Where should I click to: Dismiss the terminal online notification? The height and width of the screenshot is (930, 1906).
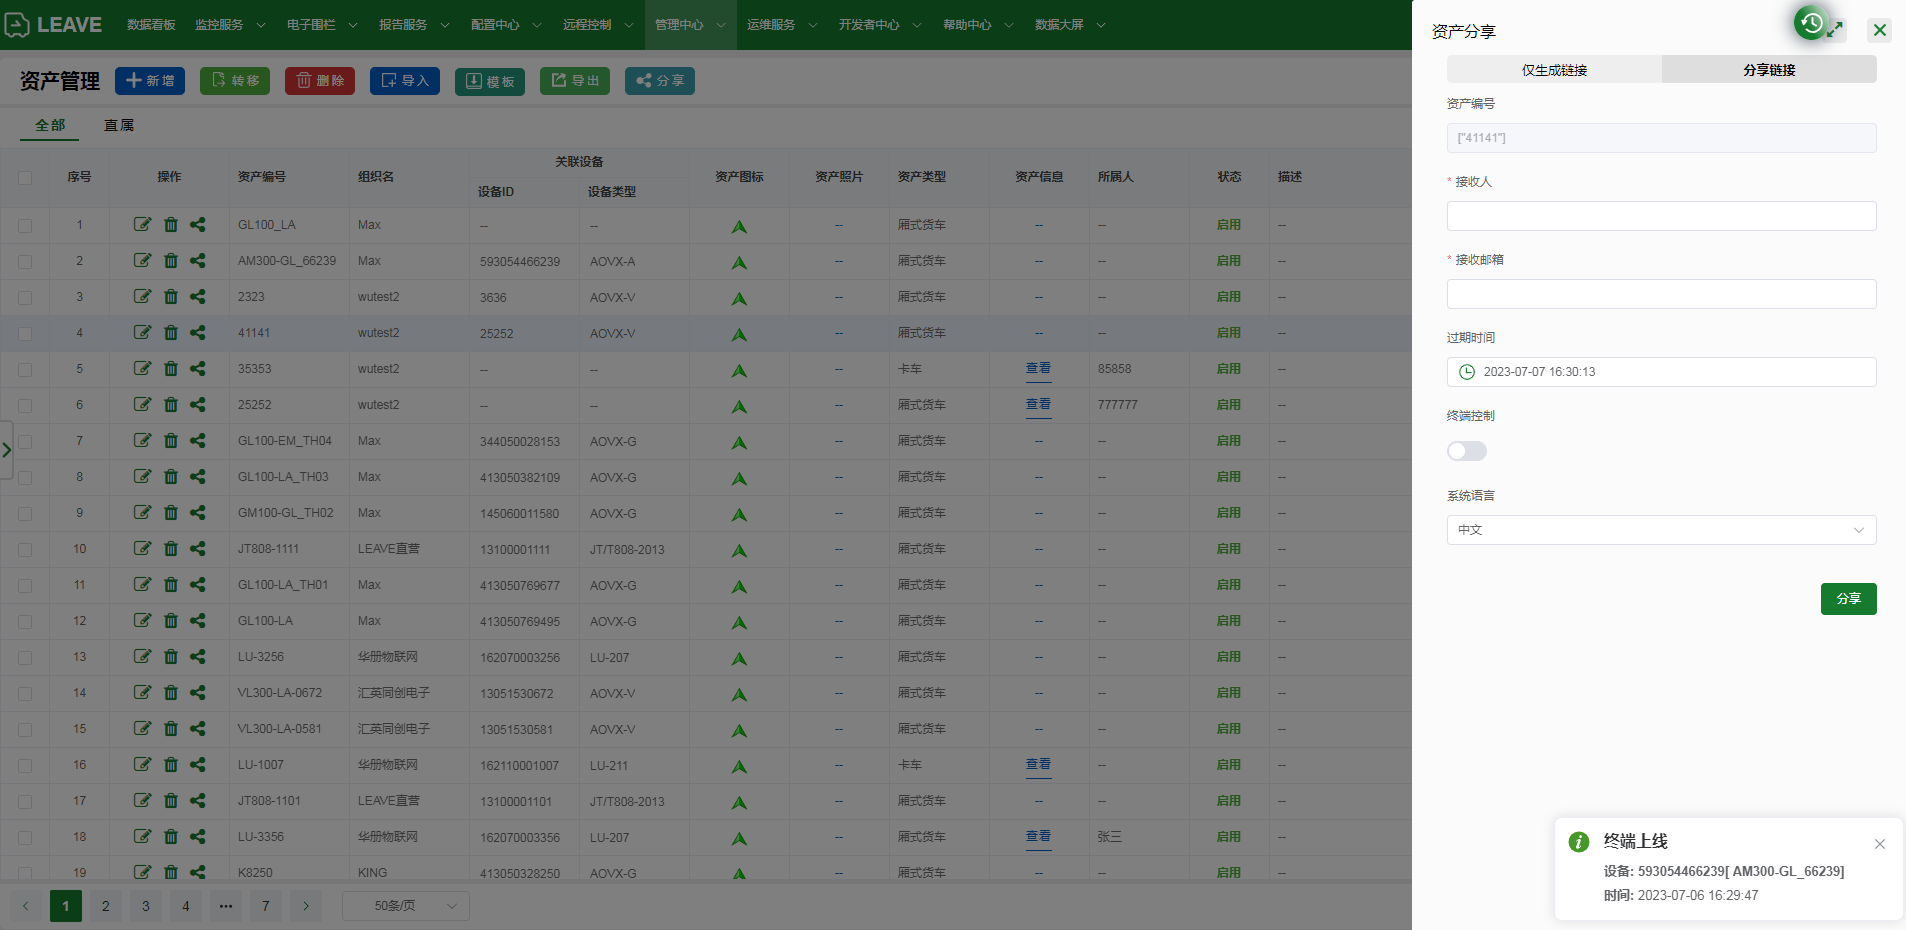[1880, 844]
